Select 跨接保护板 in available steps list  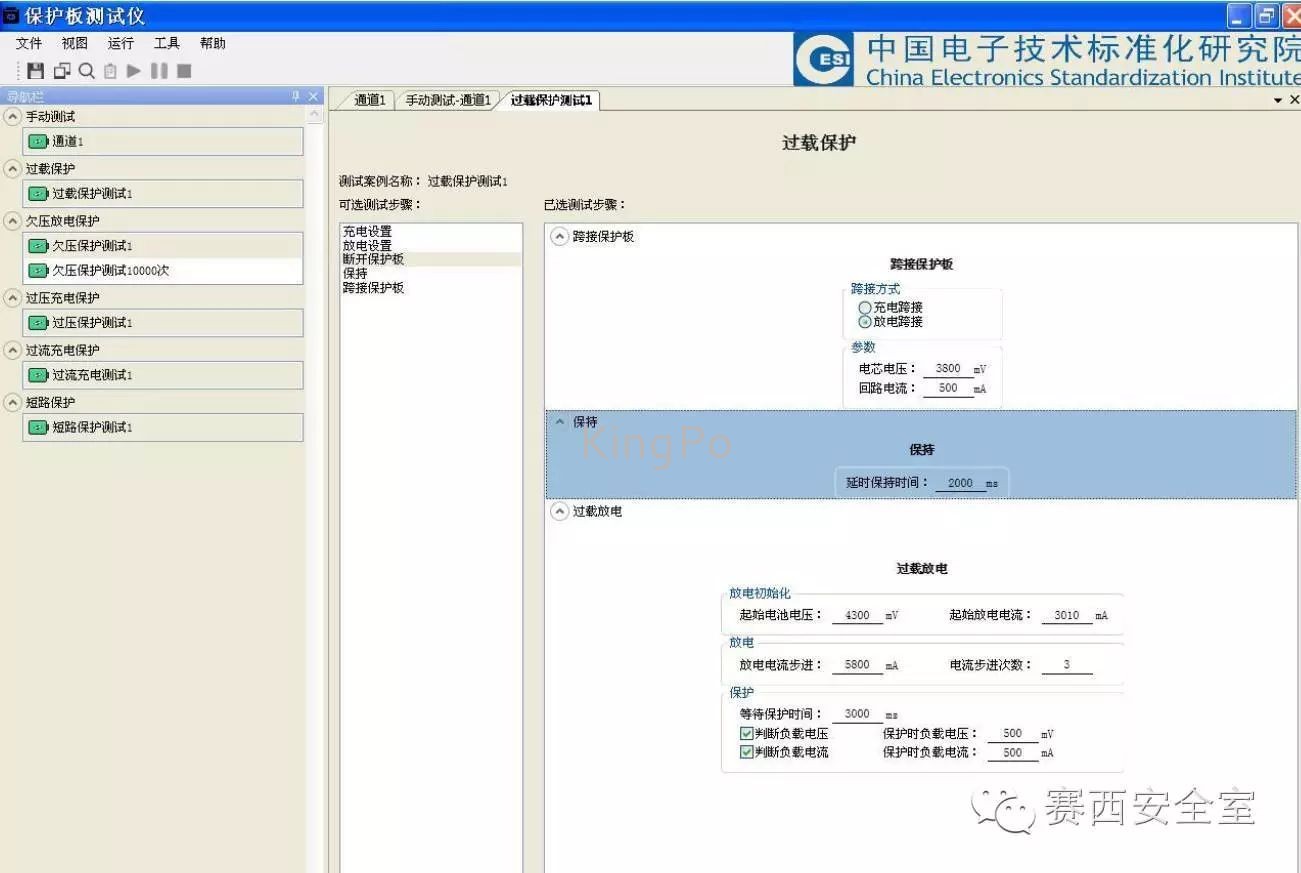tap(431, 287)
